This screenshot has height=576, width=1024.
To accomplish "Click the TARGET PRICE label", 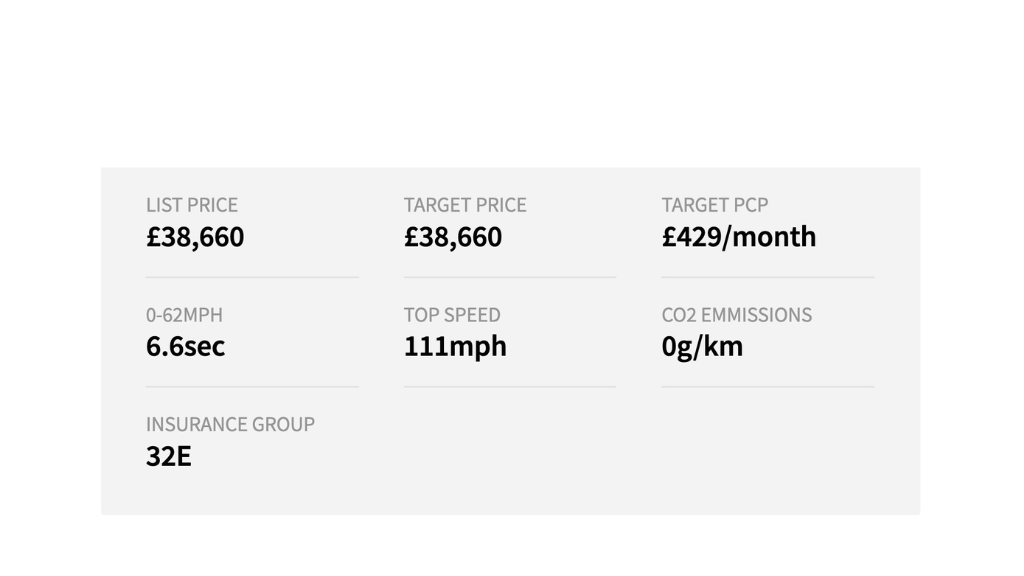I will [x=465, y=205].
